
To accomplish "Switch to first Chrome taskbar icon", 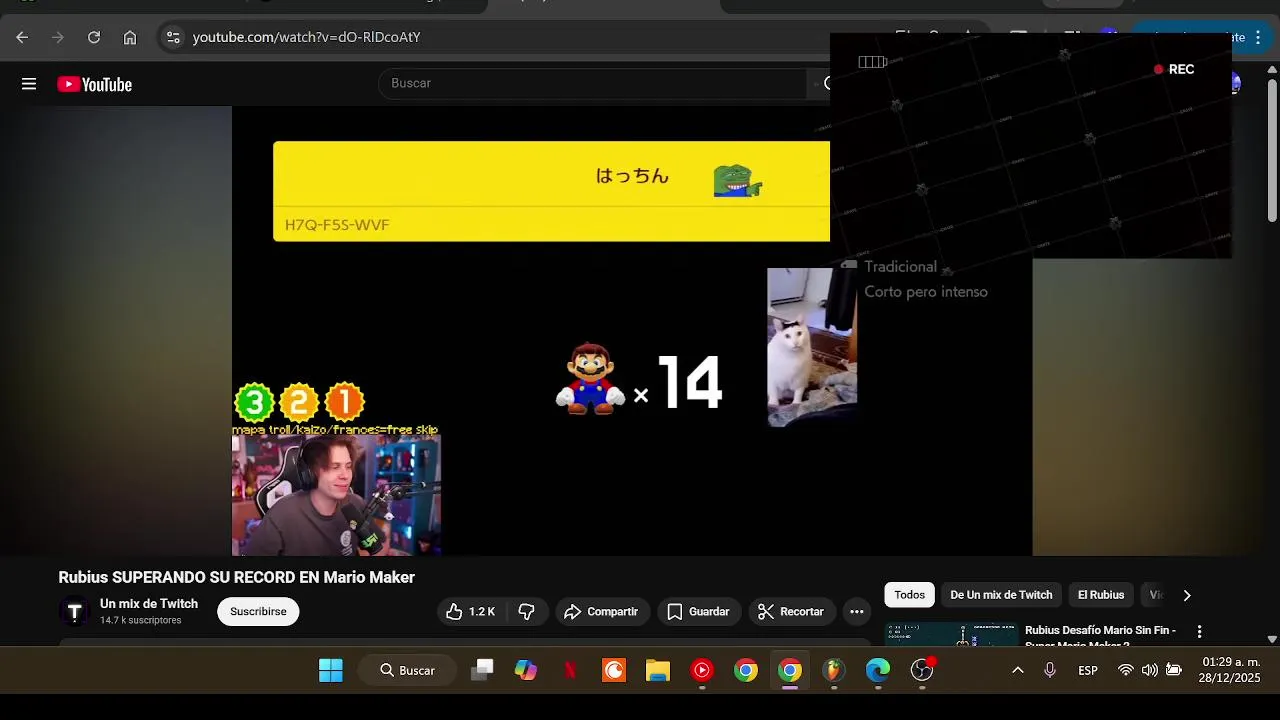I will (746, 670).
